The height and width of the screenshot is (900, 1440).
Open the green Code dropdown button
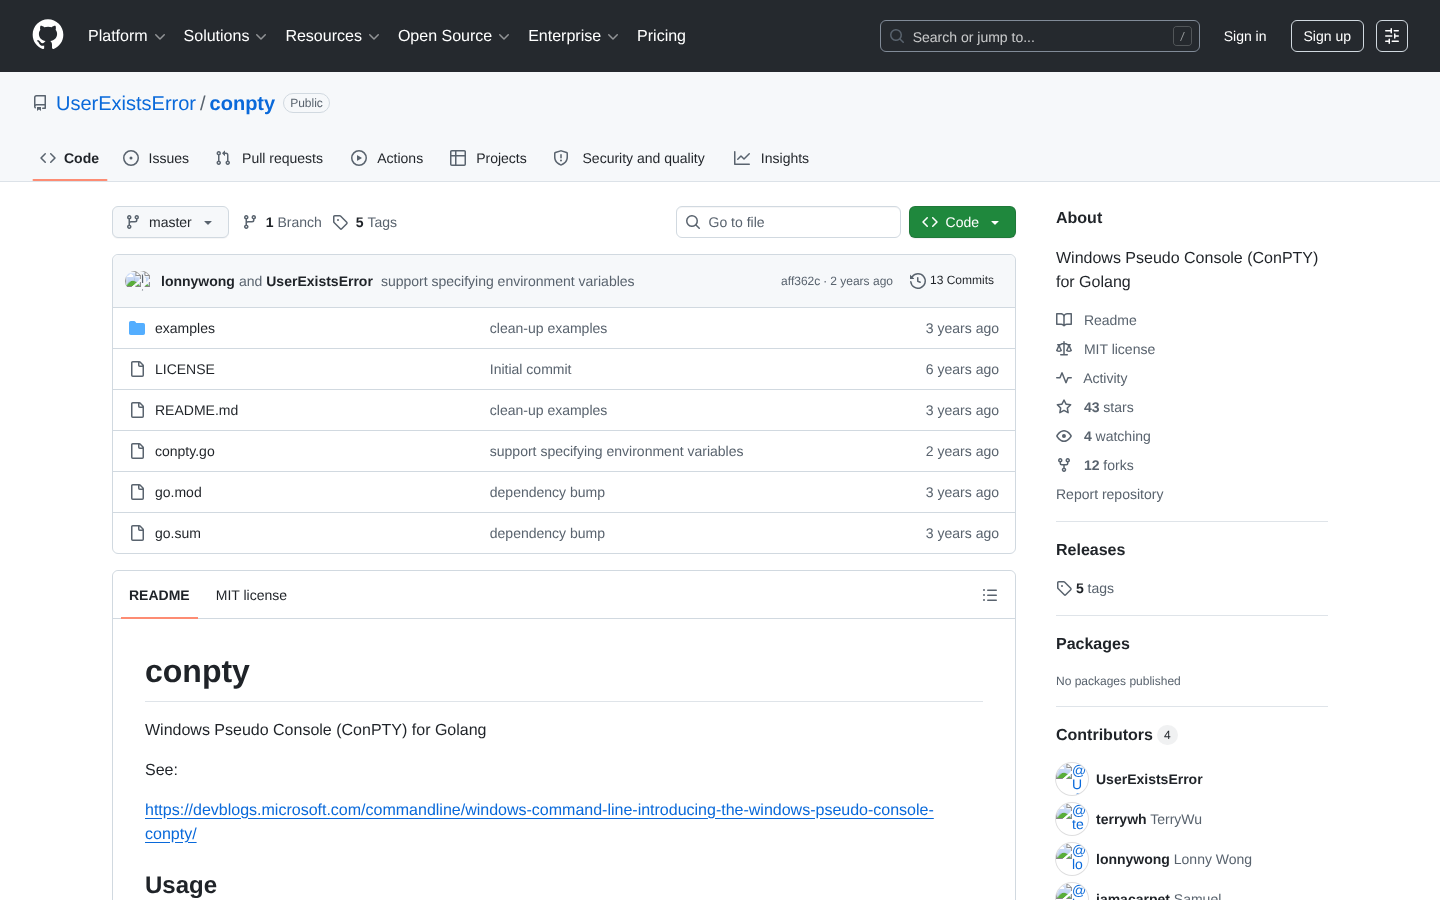click(962, 222)
